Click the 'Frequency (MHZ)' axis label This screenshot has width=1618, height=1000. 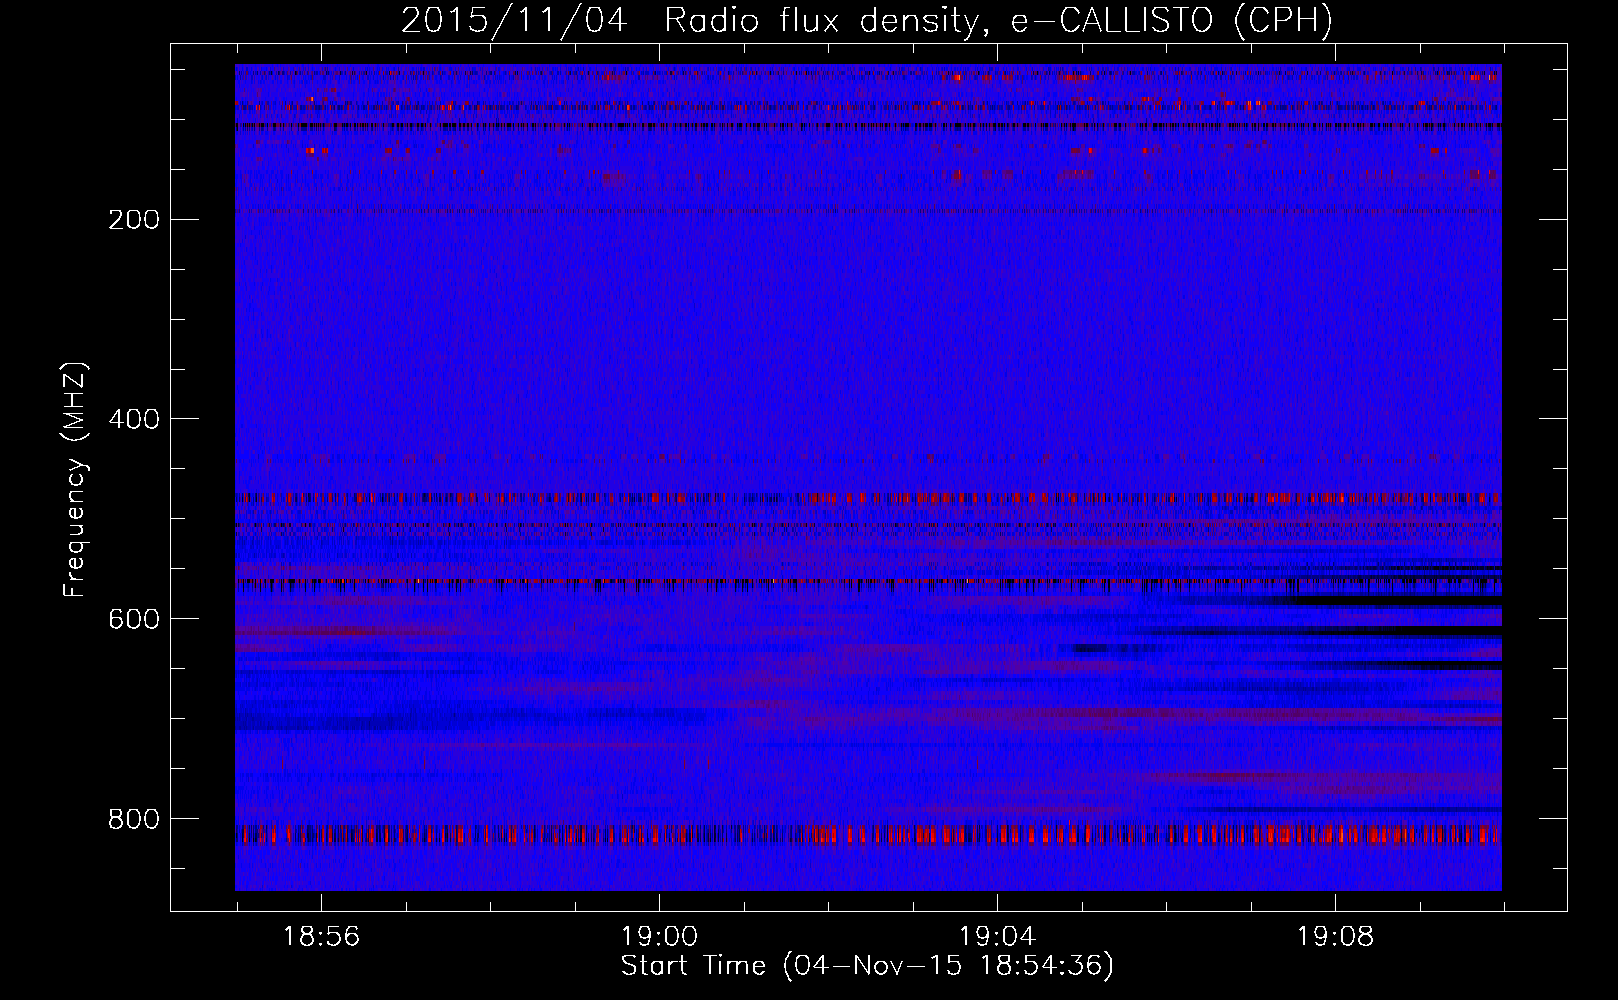click(75, 480)
